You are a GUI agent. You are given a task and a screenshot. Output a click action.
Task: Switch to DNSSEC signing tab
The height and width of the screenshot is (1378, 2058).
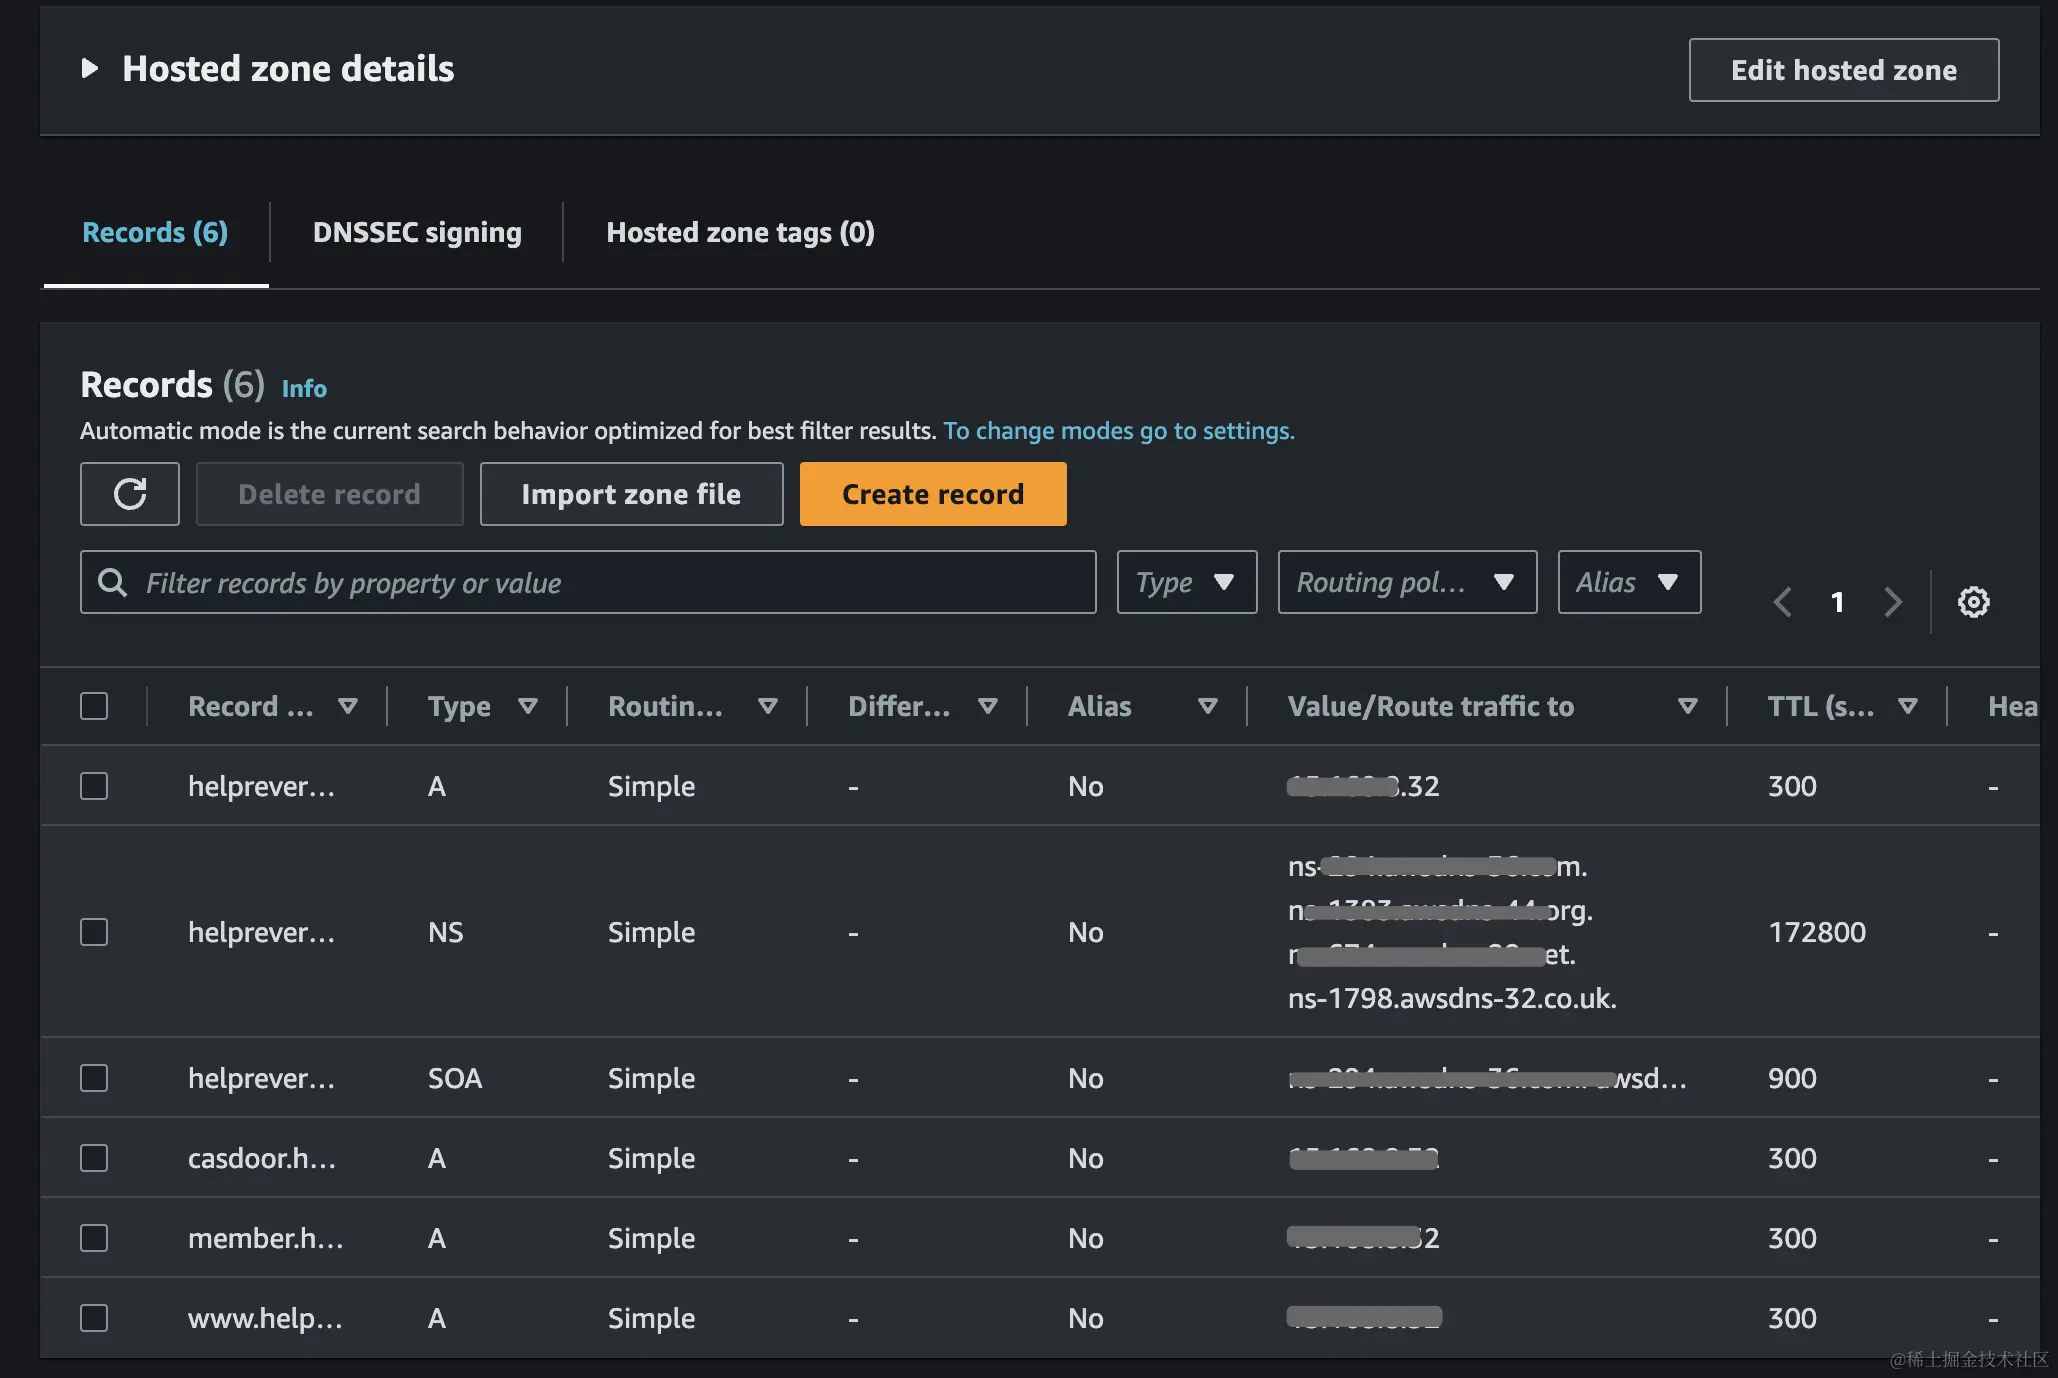point(417,232)
